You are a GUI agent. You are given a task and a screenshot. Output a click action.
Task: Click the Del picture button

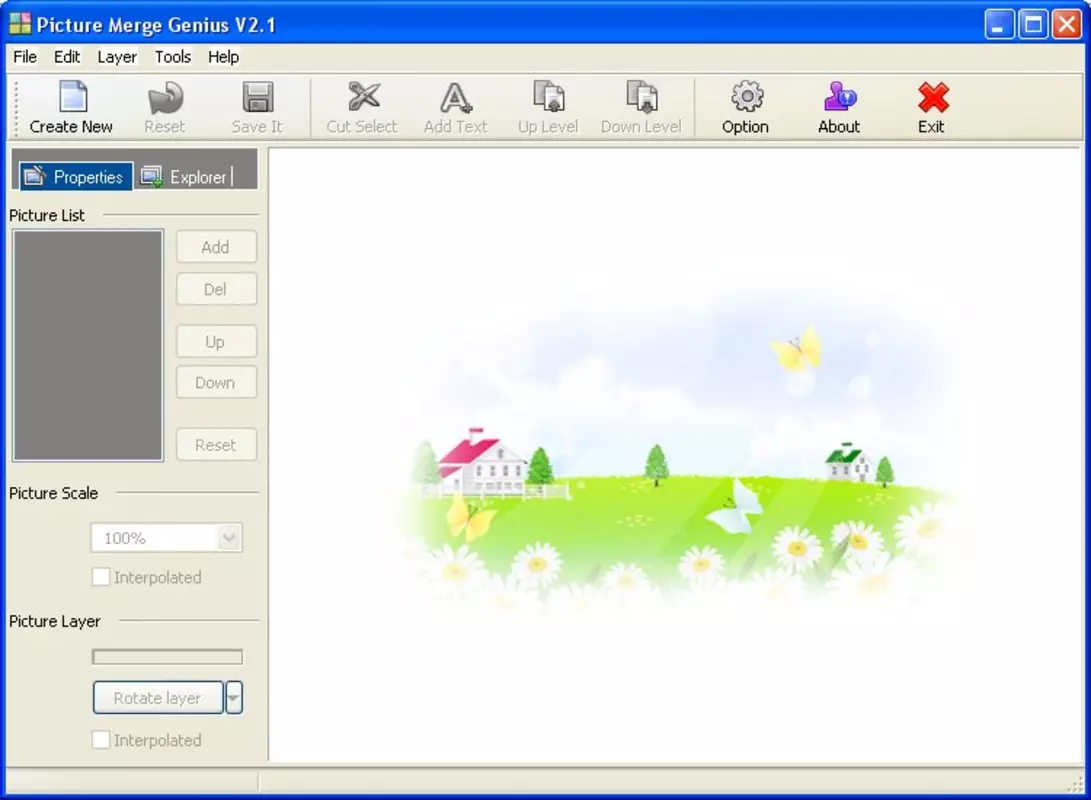pyautogui.click(x=216, y=289)
